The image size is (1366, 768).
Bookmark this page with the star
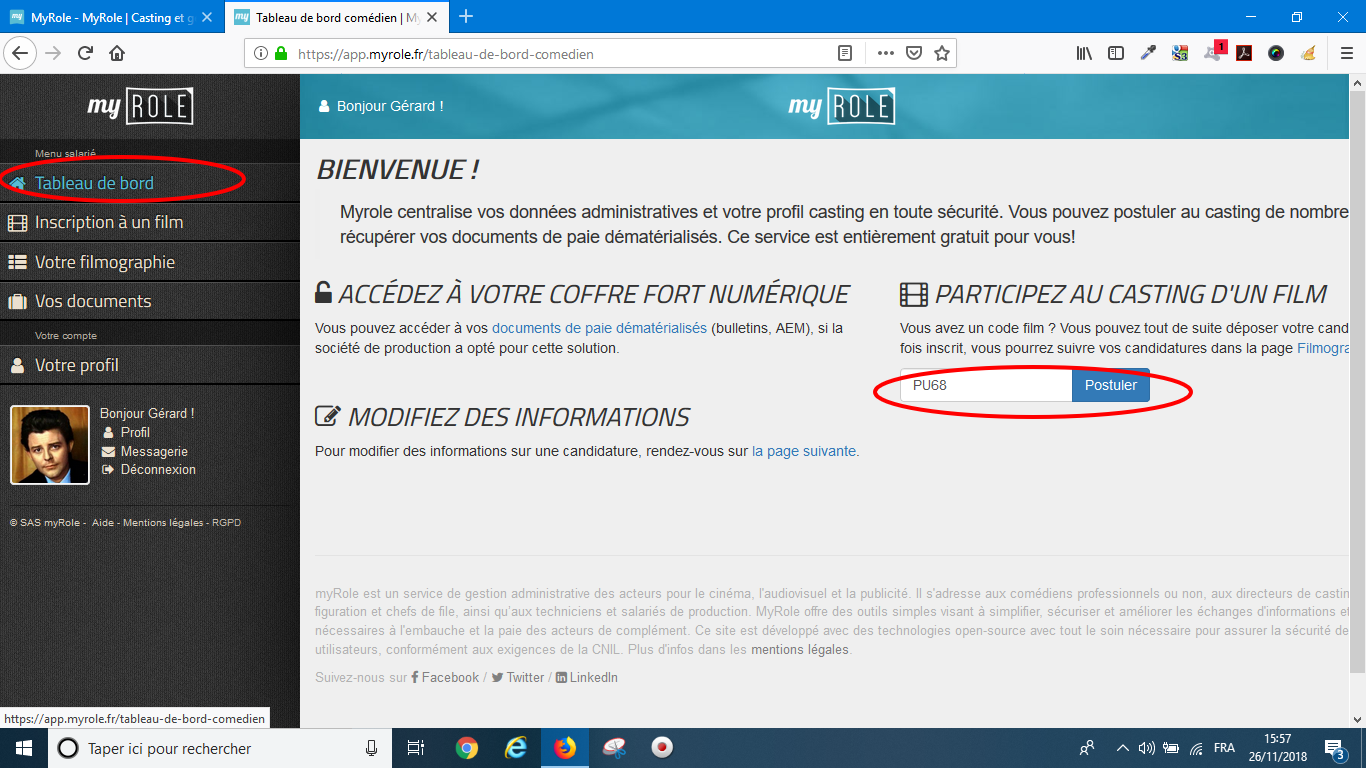941,53
